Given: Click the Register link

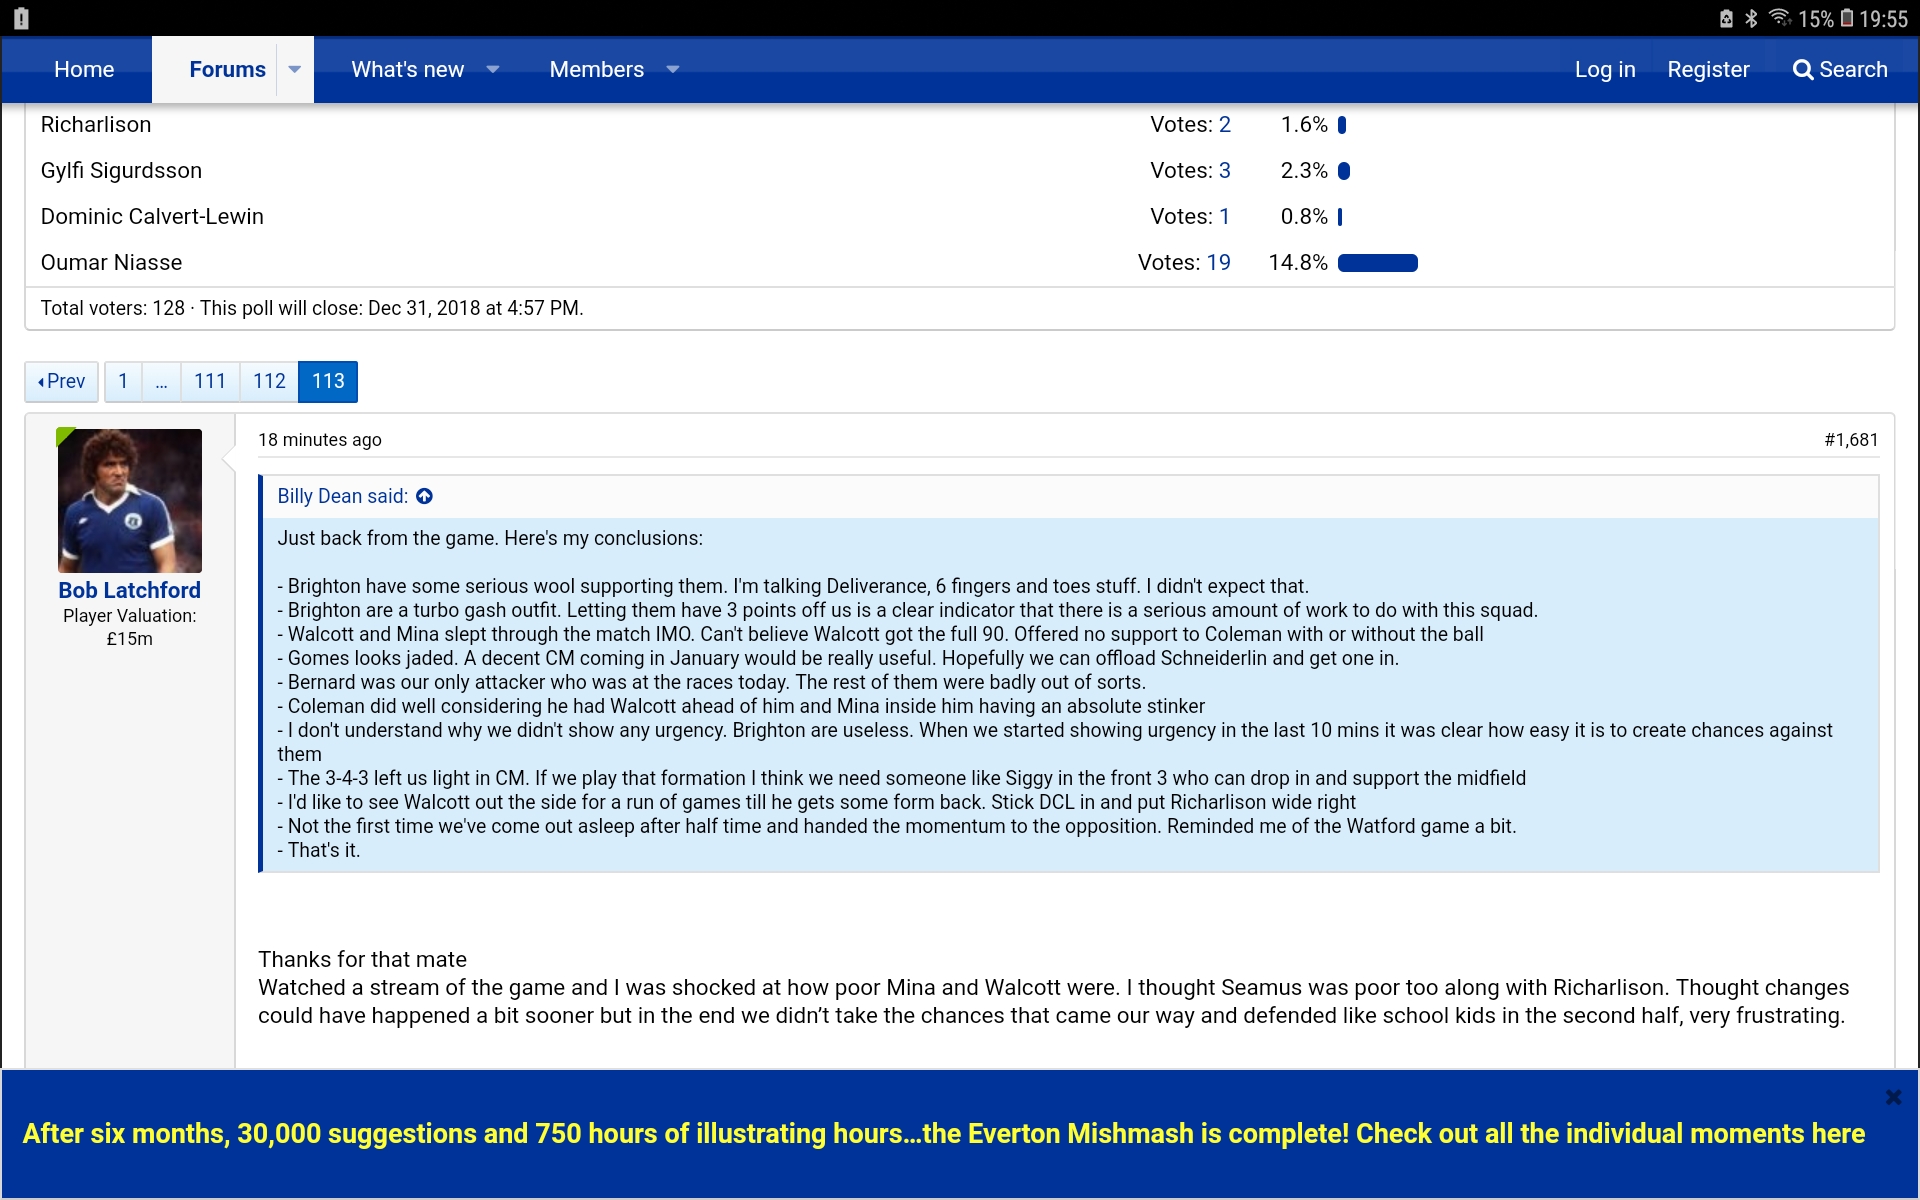Looking at the screenshot, I should tap(1708, 69).
